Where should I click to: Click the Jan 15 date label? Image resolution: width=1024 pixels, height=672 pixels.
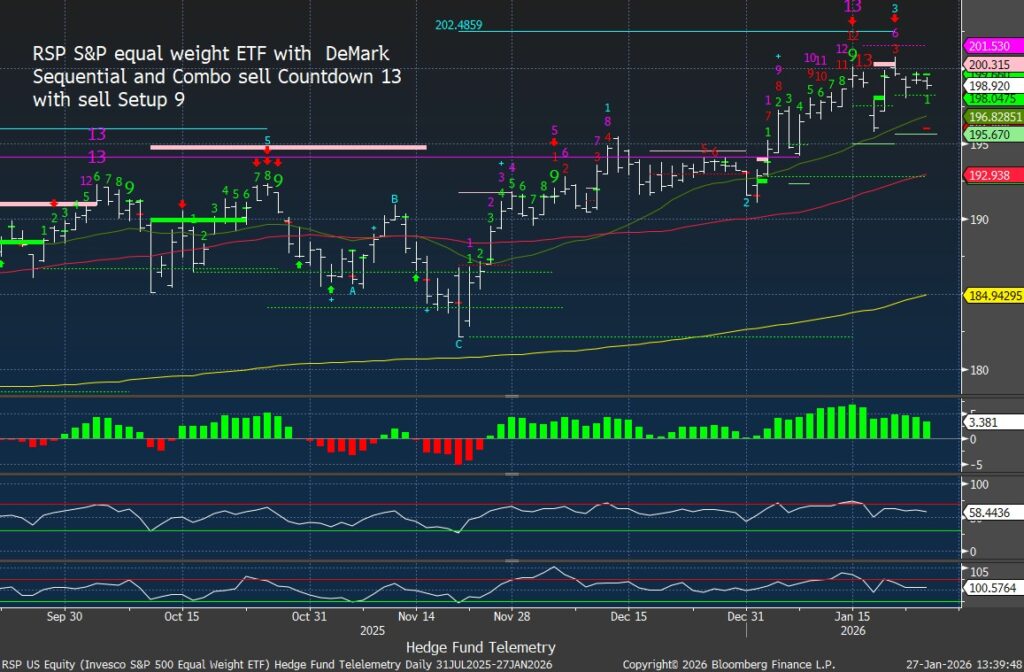pyautogui.click(x=851, y=617)
